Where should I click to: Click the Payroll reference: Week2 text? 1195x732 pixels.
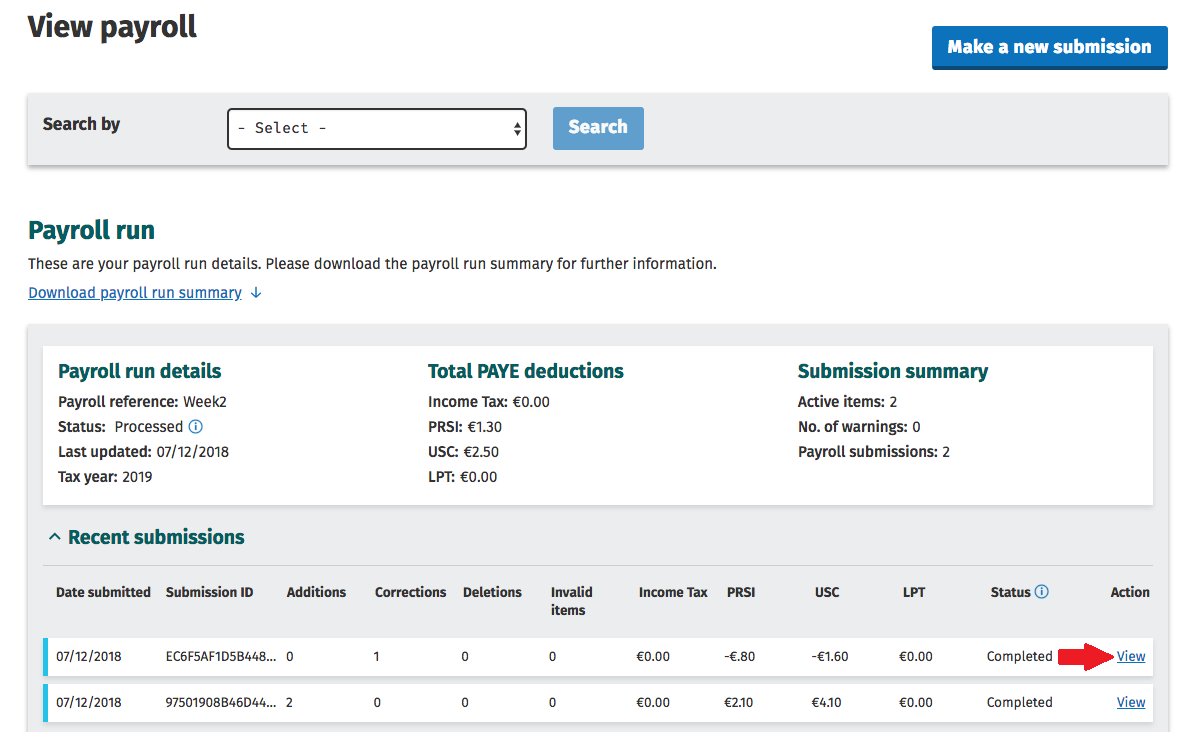tap(143, 402)
